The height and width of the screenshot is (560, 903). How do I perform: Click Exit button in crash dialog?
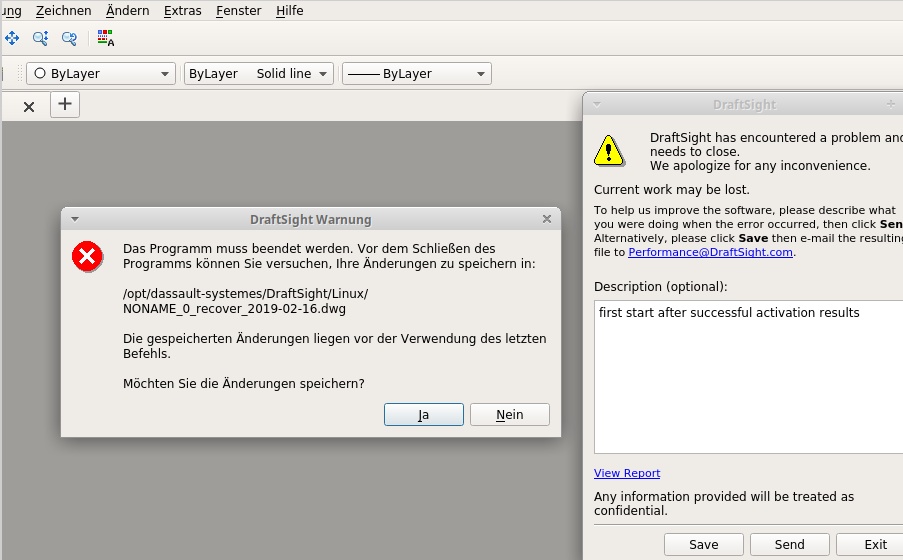pyautogui.click(x=872, y=544)
